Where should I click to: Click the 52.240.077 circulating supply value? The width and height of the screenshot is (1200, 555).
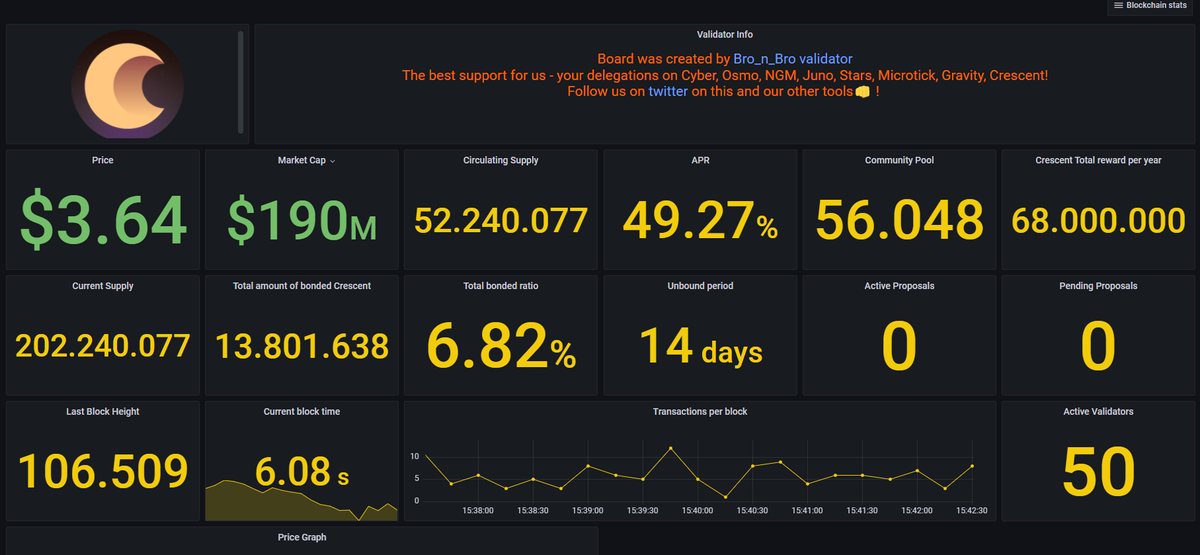[501, 220]
